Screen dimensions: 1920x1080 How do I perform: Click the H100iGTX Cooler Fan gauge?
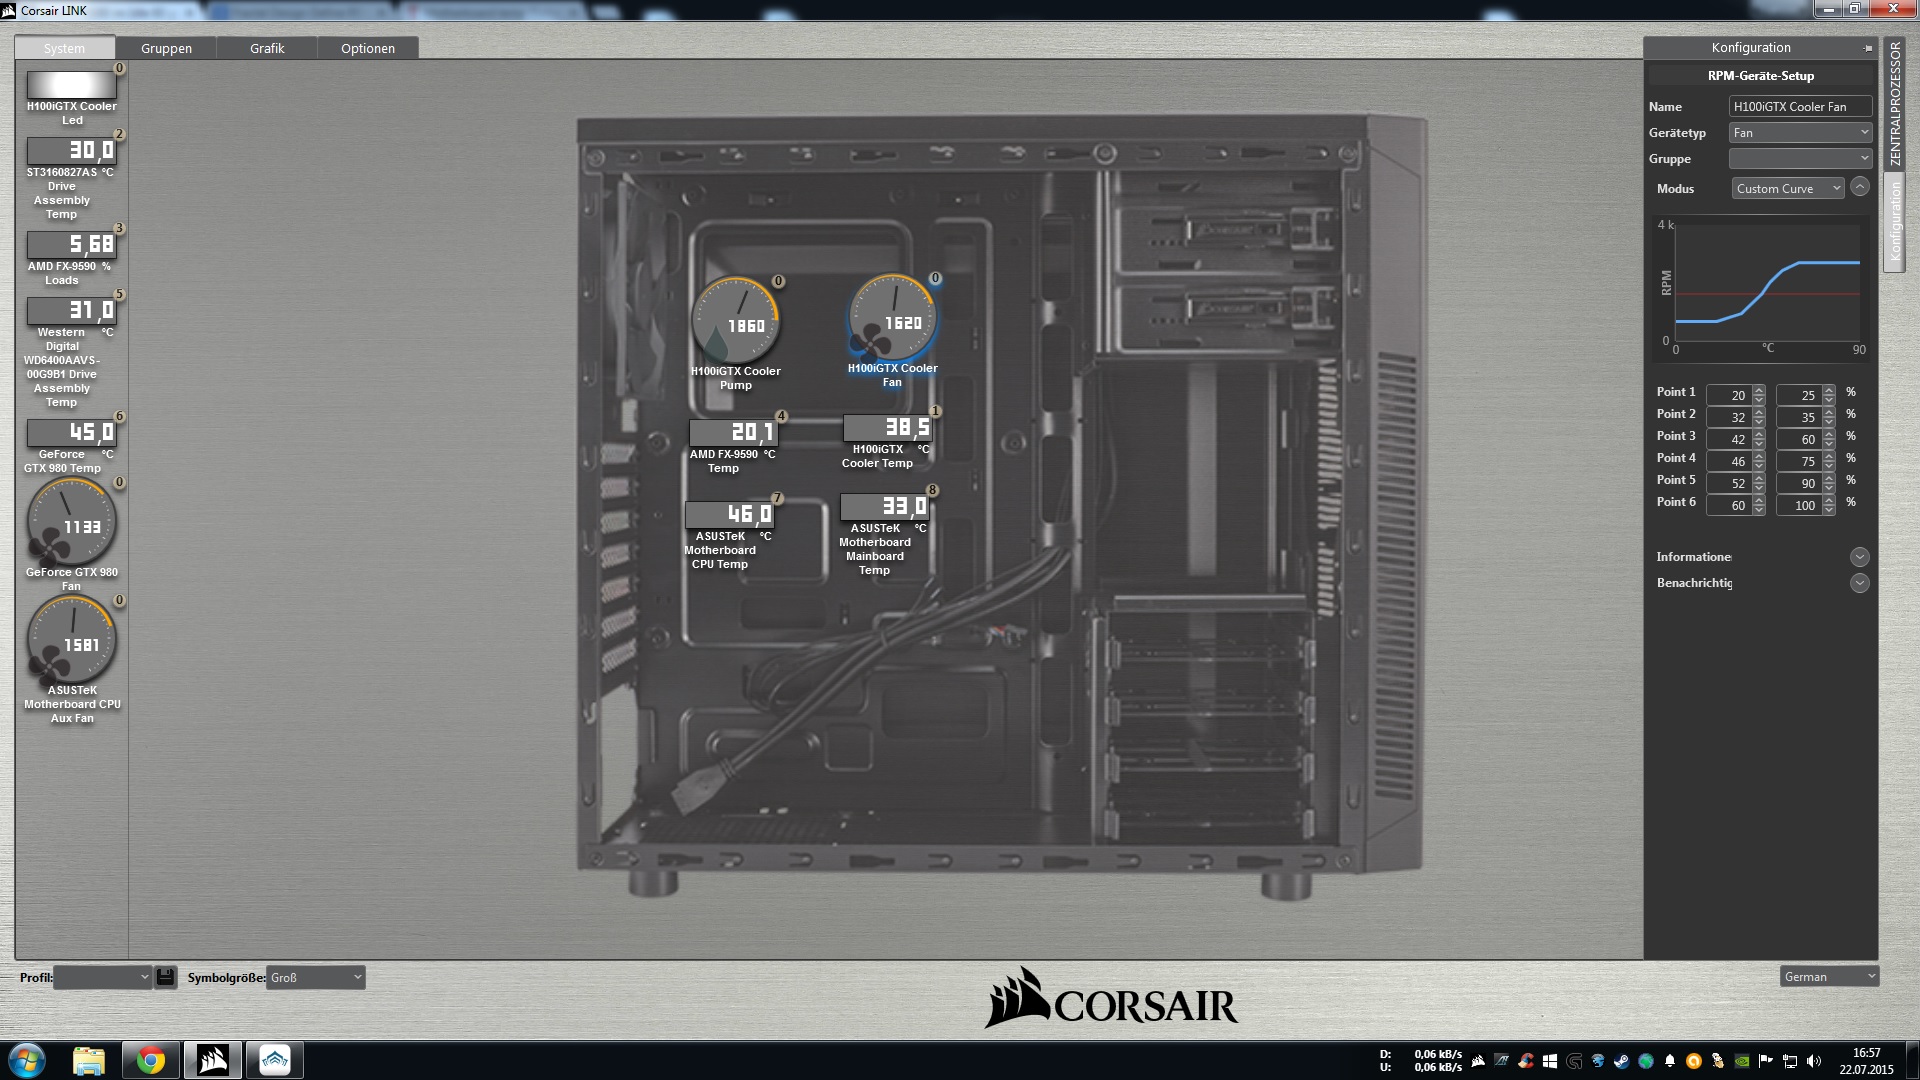pos(892,318)
